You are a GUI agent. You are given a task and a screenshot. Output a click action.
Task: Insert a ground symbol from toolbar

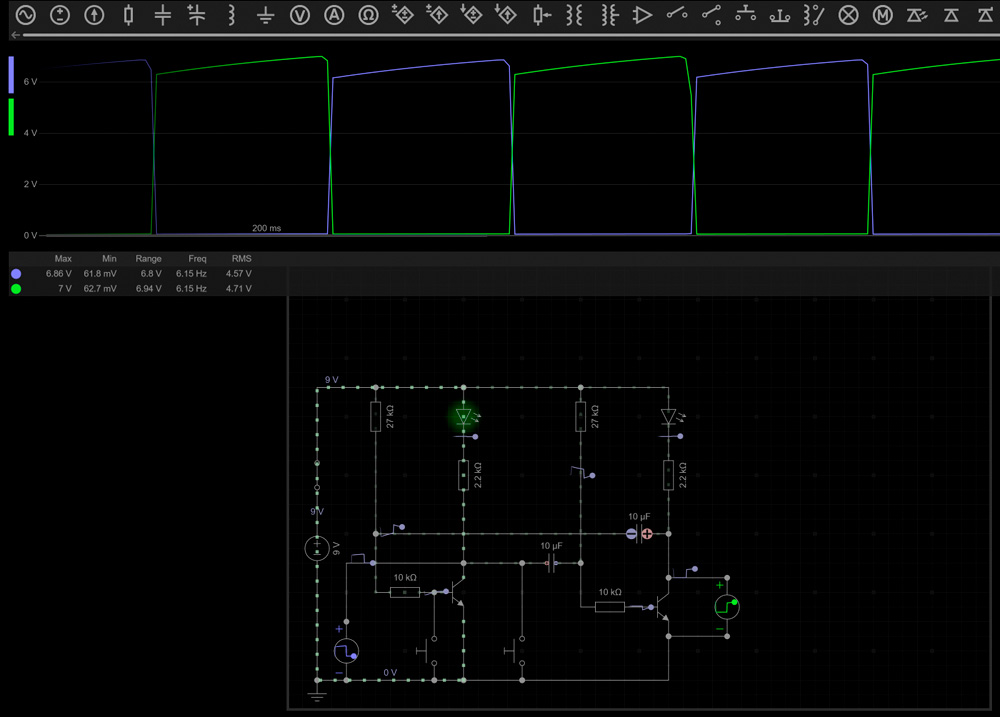(x=265, y=15)
